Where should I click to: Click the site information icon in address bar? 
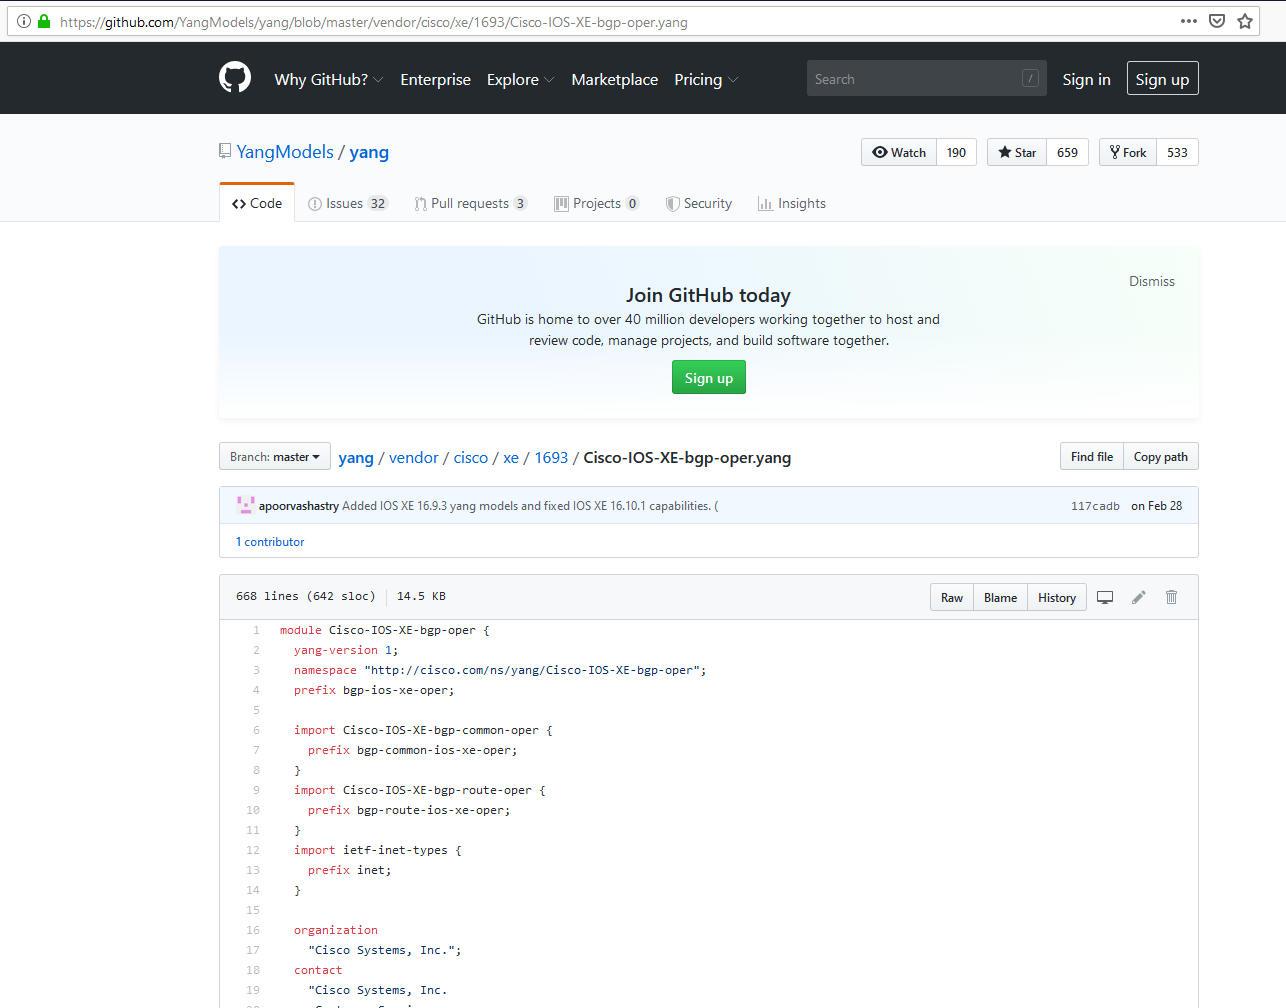click(24, 21)
